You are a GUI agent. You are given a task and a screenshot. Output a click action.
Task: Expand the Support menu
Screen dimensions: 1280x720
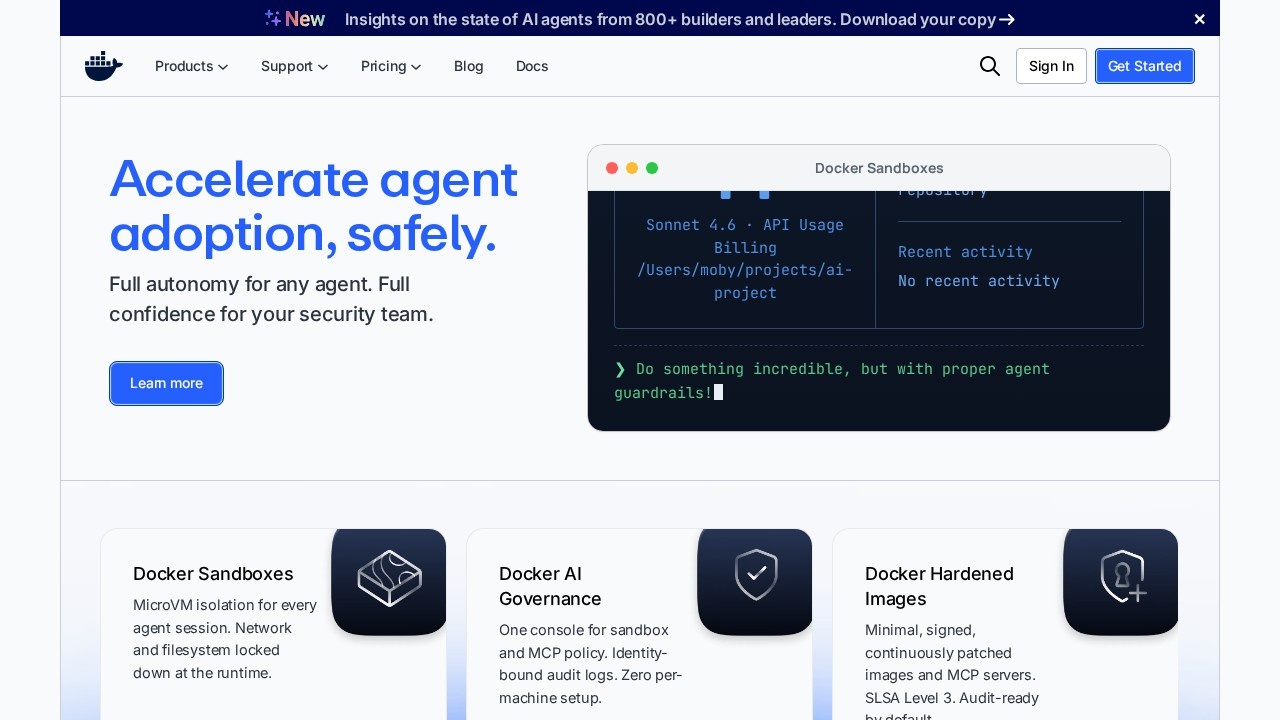(295, 66)
